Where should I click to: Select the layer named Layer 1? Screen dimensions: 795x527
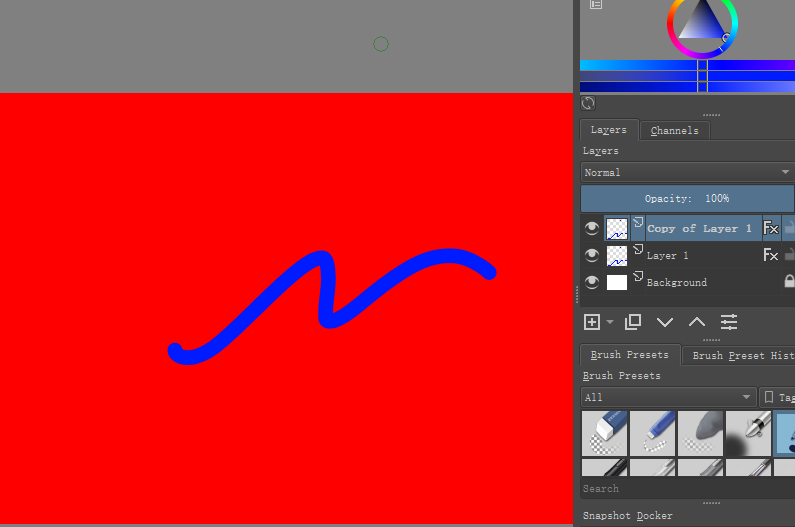tap(667, 256)
